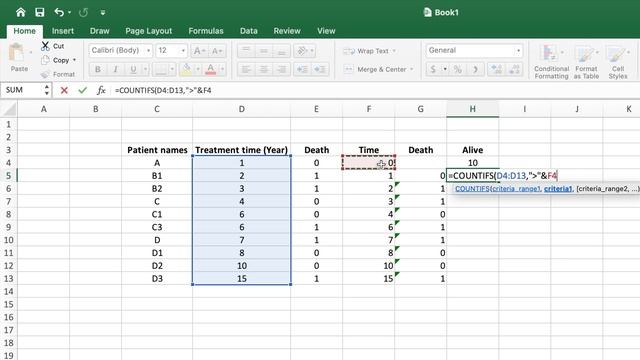Open Cell Styles gallery

[618, 61]
